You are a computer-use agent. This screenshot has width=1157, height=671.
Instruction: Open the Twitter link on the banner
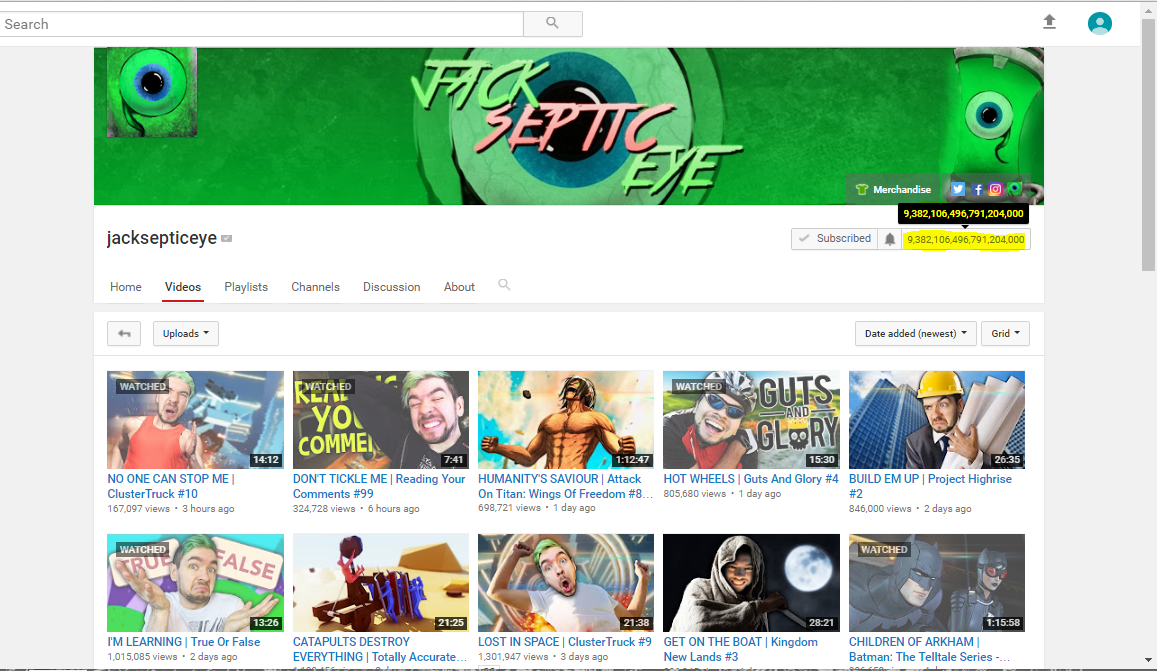[x=957, y=189]
